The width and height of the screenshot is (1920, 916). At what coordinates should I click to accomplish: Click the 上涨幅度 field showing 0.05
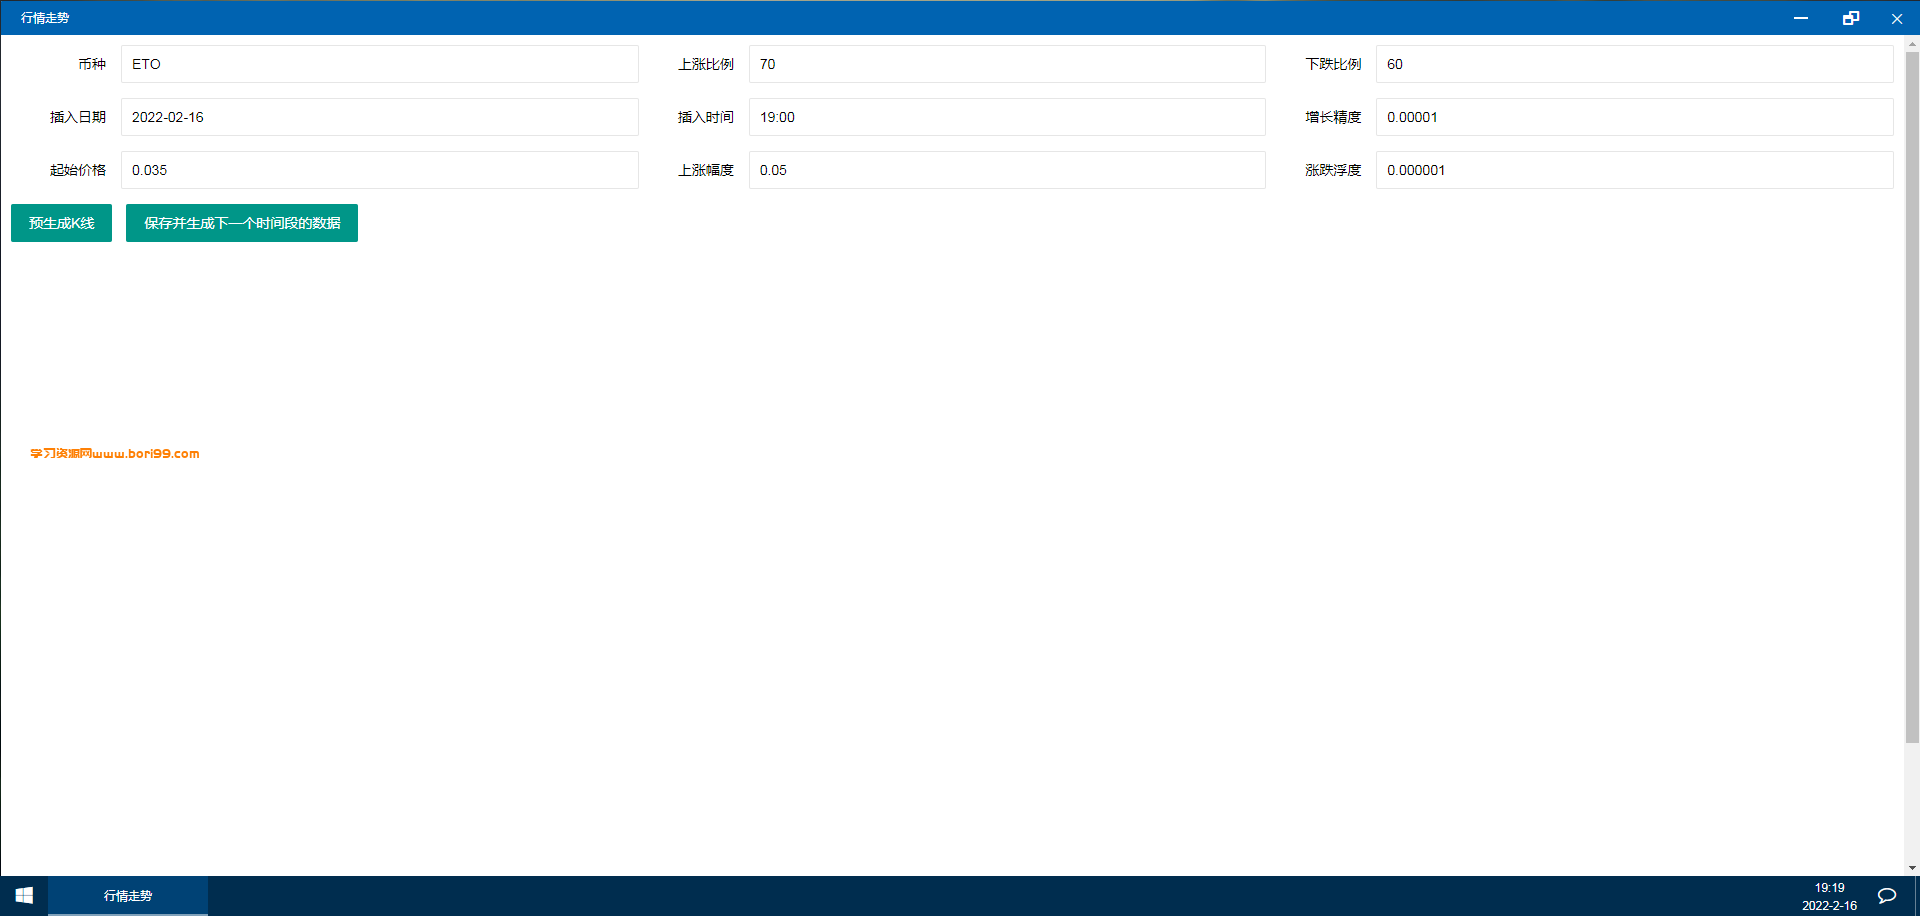[1007, 170]
